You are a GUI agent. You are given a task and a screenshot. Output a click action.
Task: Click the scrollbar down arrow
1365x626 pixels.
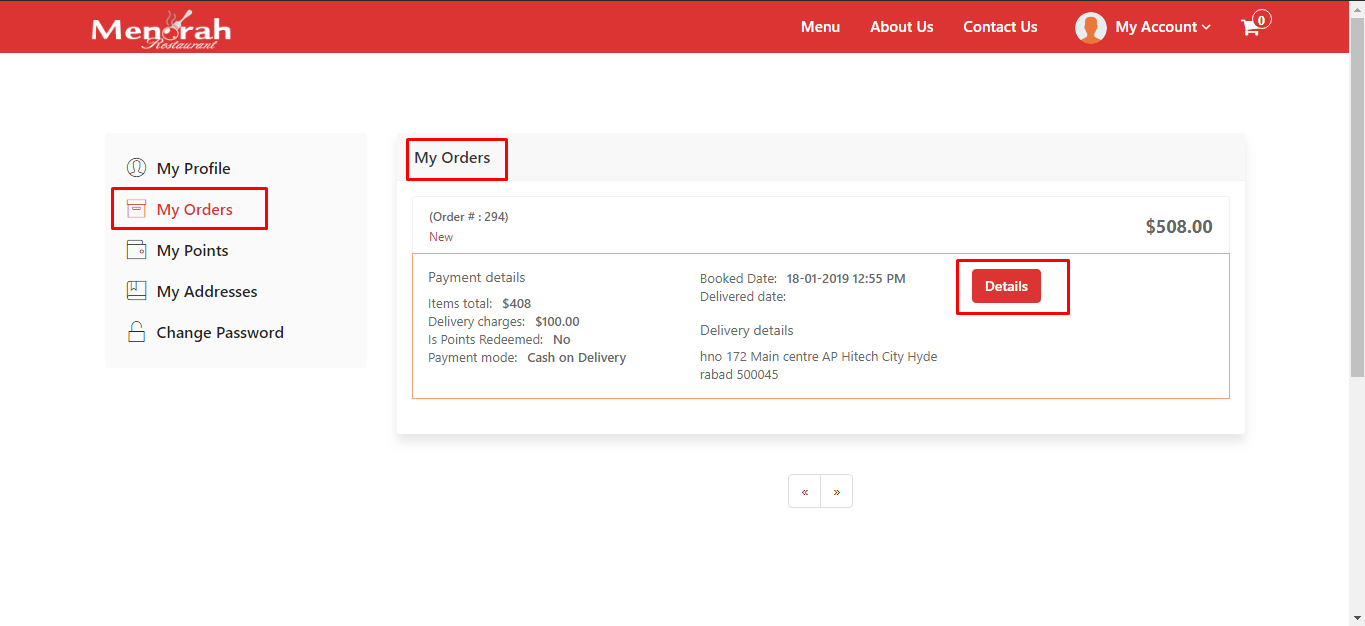click(1357, 618)
